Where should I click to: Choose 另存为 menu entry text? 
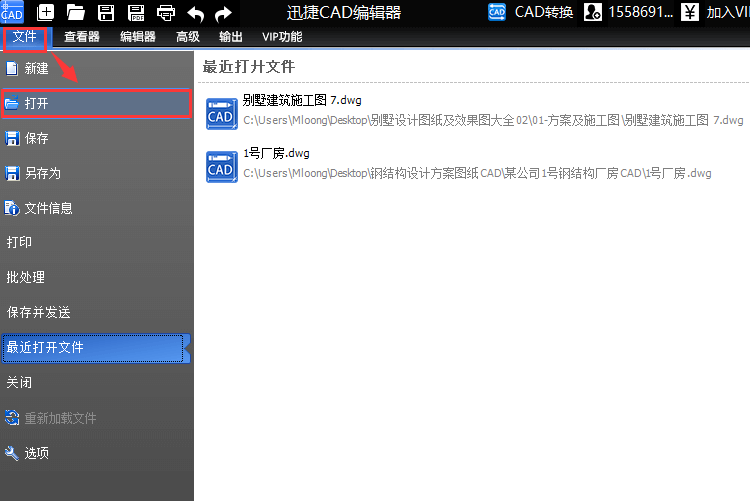[x=43, y=173]
